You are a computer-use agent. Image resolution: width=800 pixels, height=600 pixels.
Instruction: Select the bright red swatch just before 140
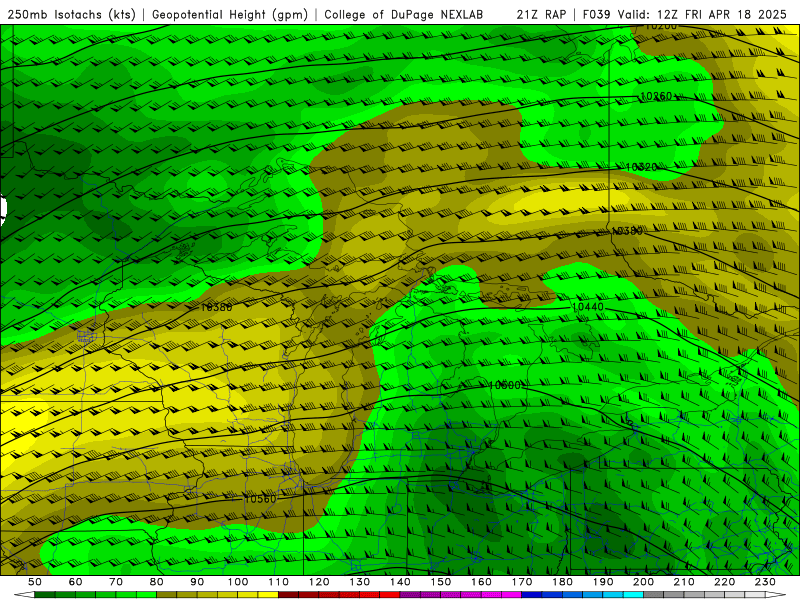tap(390, 595)
